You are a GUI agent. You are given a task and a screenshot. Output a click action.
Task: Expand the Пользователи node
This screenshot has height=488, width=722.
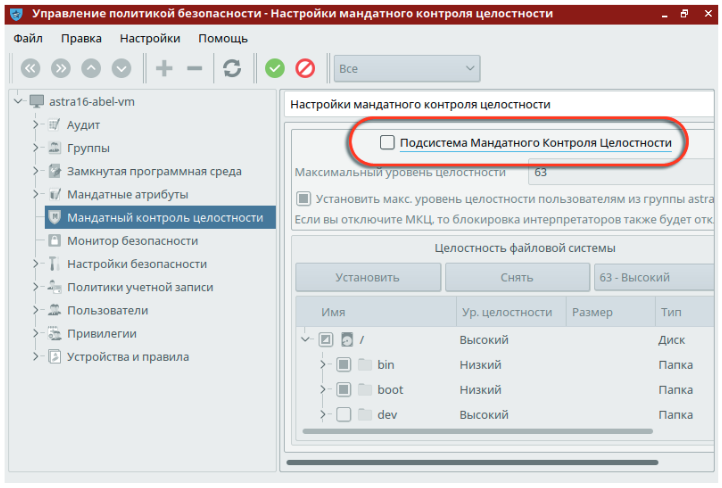pos(35,310)
